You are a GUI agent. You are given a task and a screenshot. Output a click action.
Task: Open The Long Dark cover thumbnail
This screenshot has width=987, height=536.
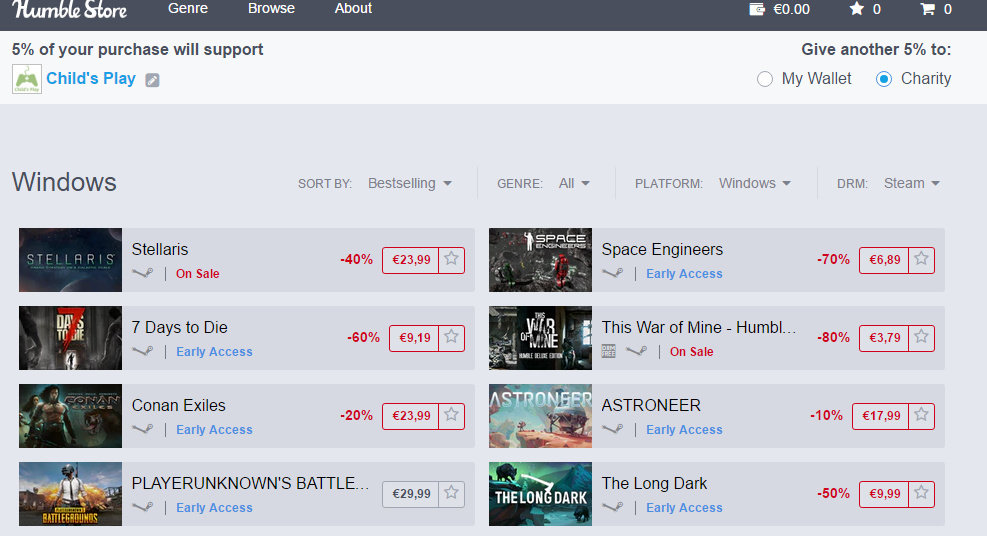541,494
